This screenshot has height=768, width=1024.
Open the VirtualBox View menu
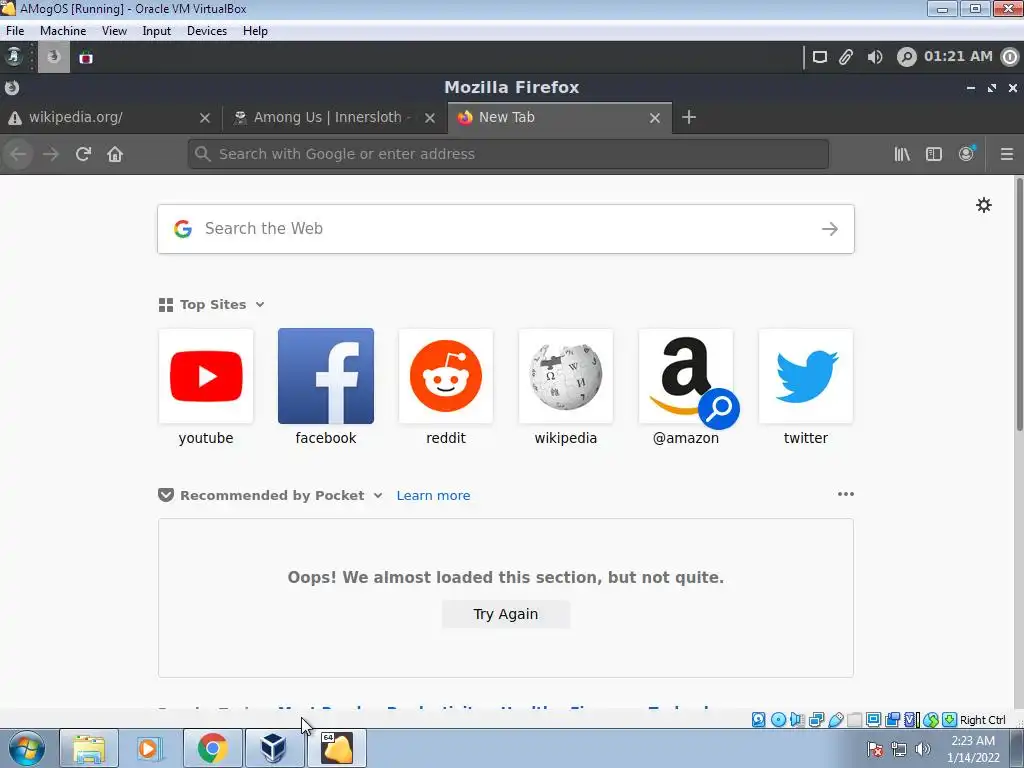coord(114,31)
